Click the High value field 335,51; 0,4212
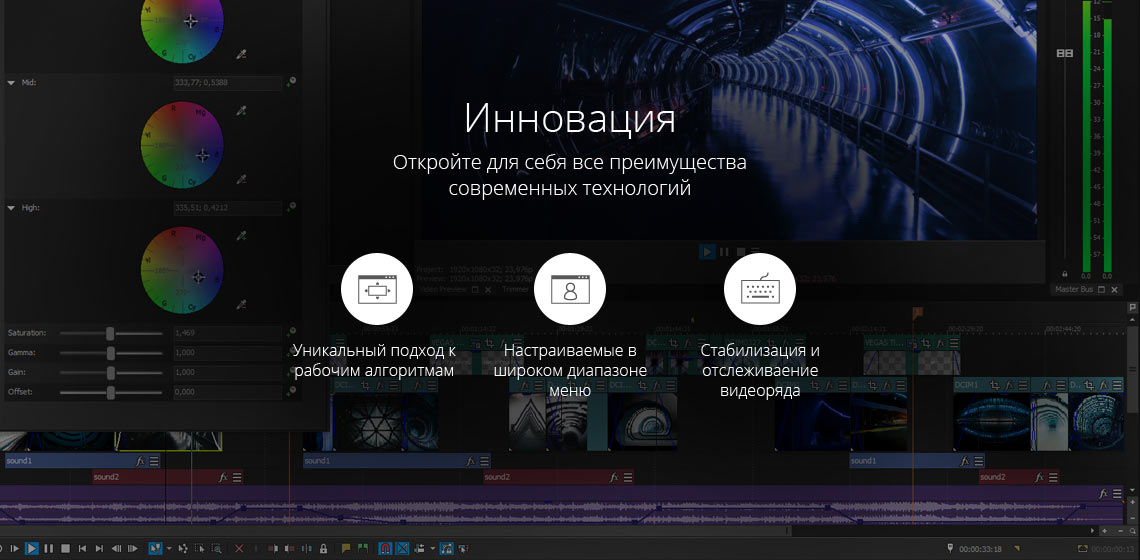This screenshot has width=1140, height=560. pyautogui.click(x=227, y=208)
